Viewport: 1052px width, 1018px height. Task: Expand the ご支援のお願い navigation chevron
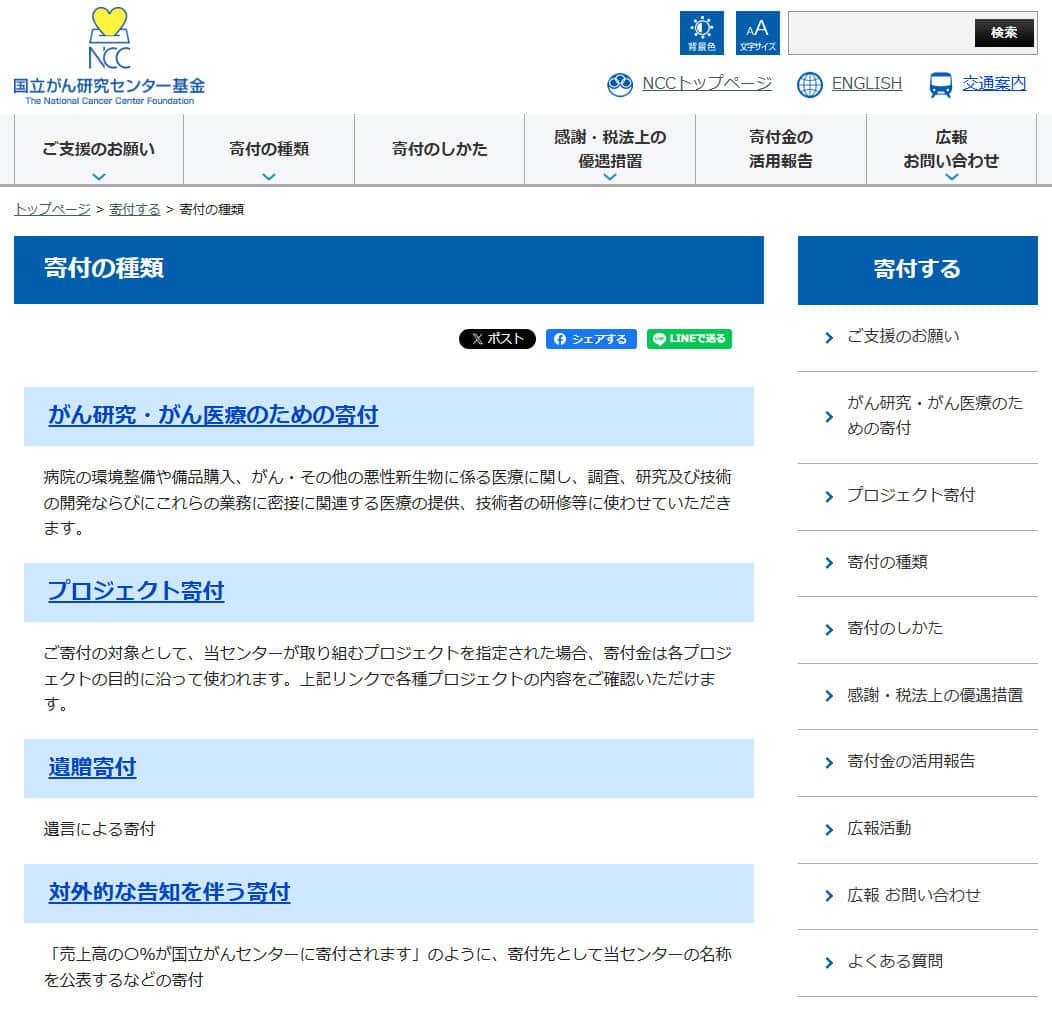96,174
